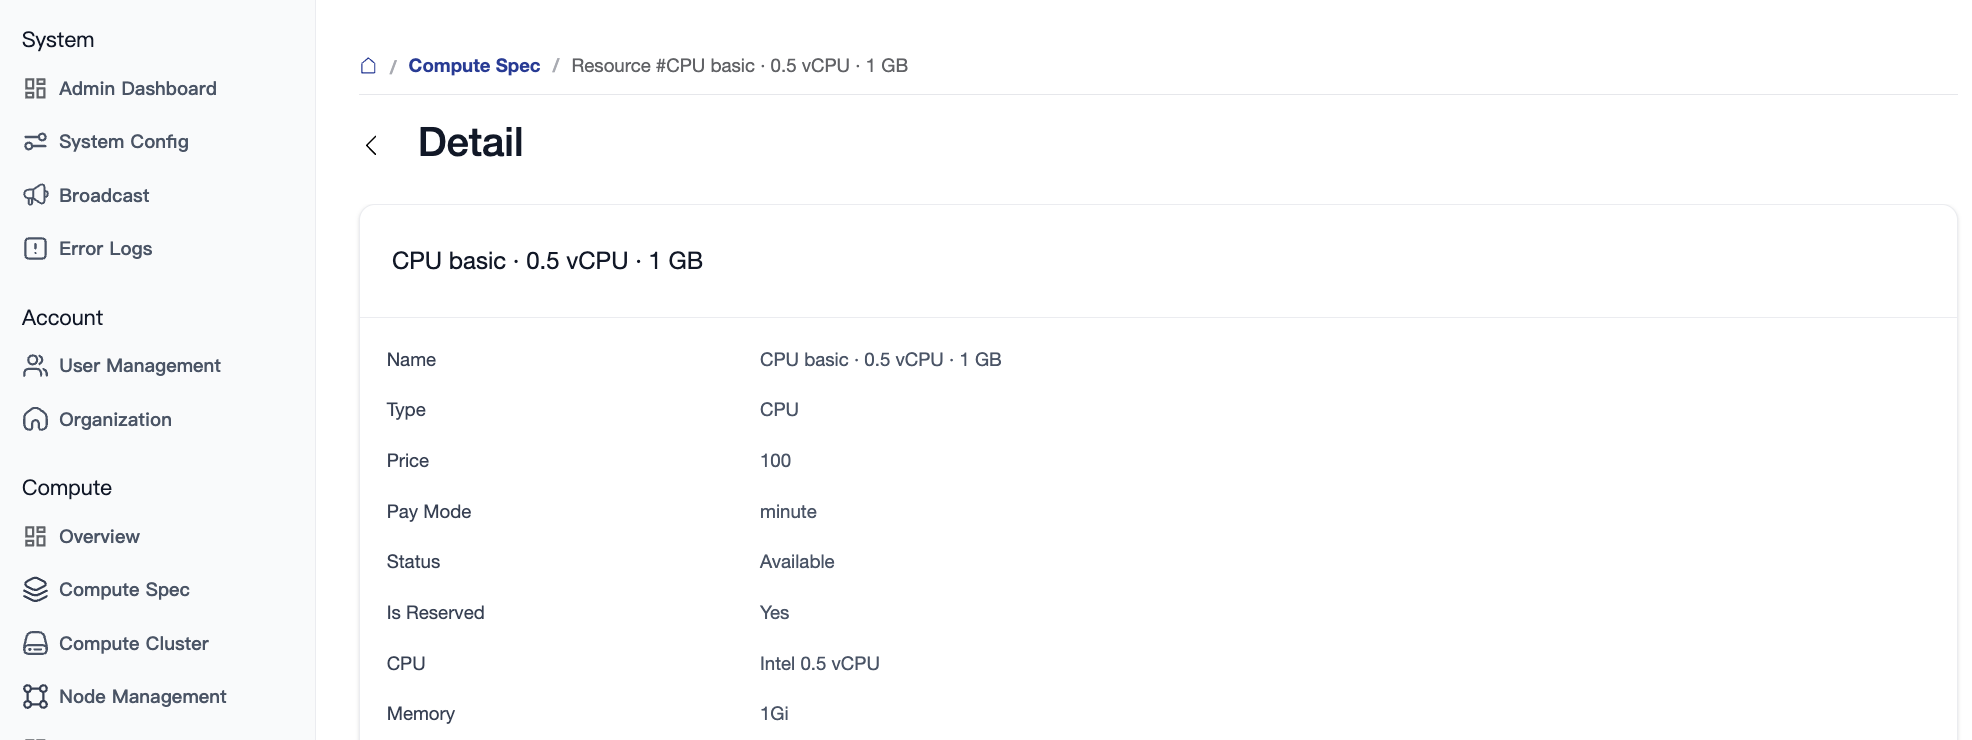Screen dimensions: 1972x740
Task: Open the Broadcast menu item
Action: point(104,195)
